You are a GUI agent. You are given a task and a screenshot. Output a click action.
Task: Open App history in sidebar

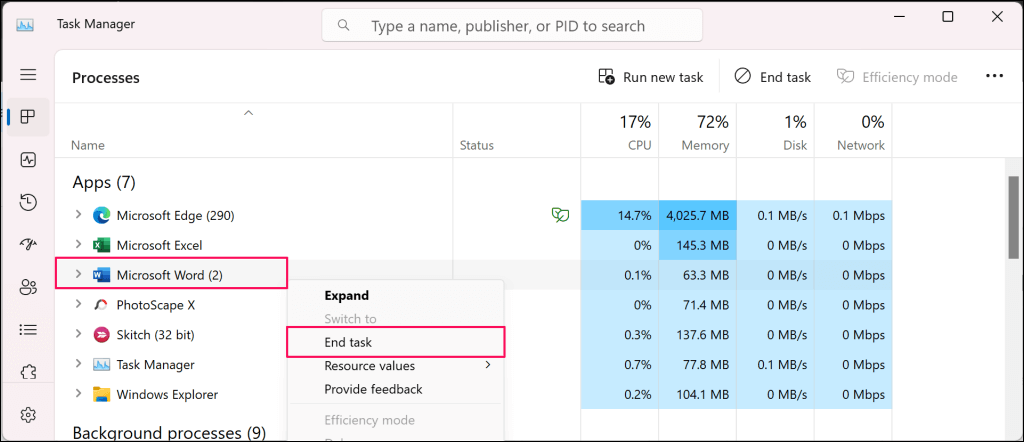(x=28, y=202)
